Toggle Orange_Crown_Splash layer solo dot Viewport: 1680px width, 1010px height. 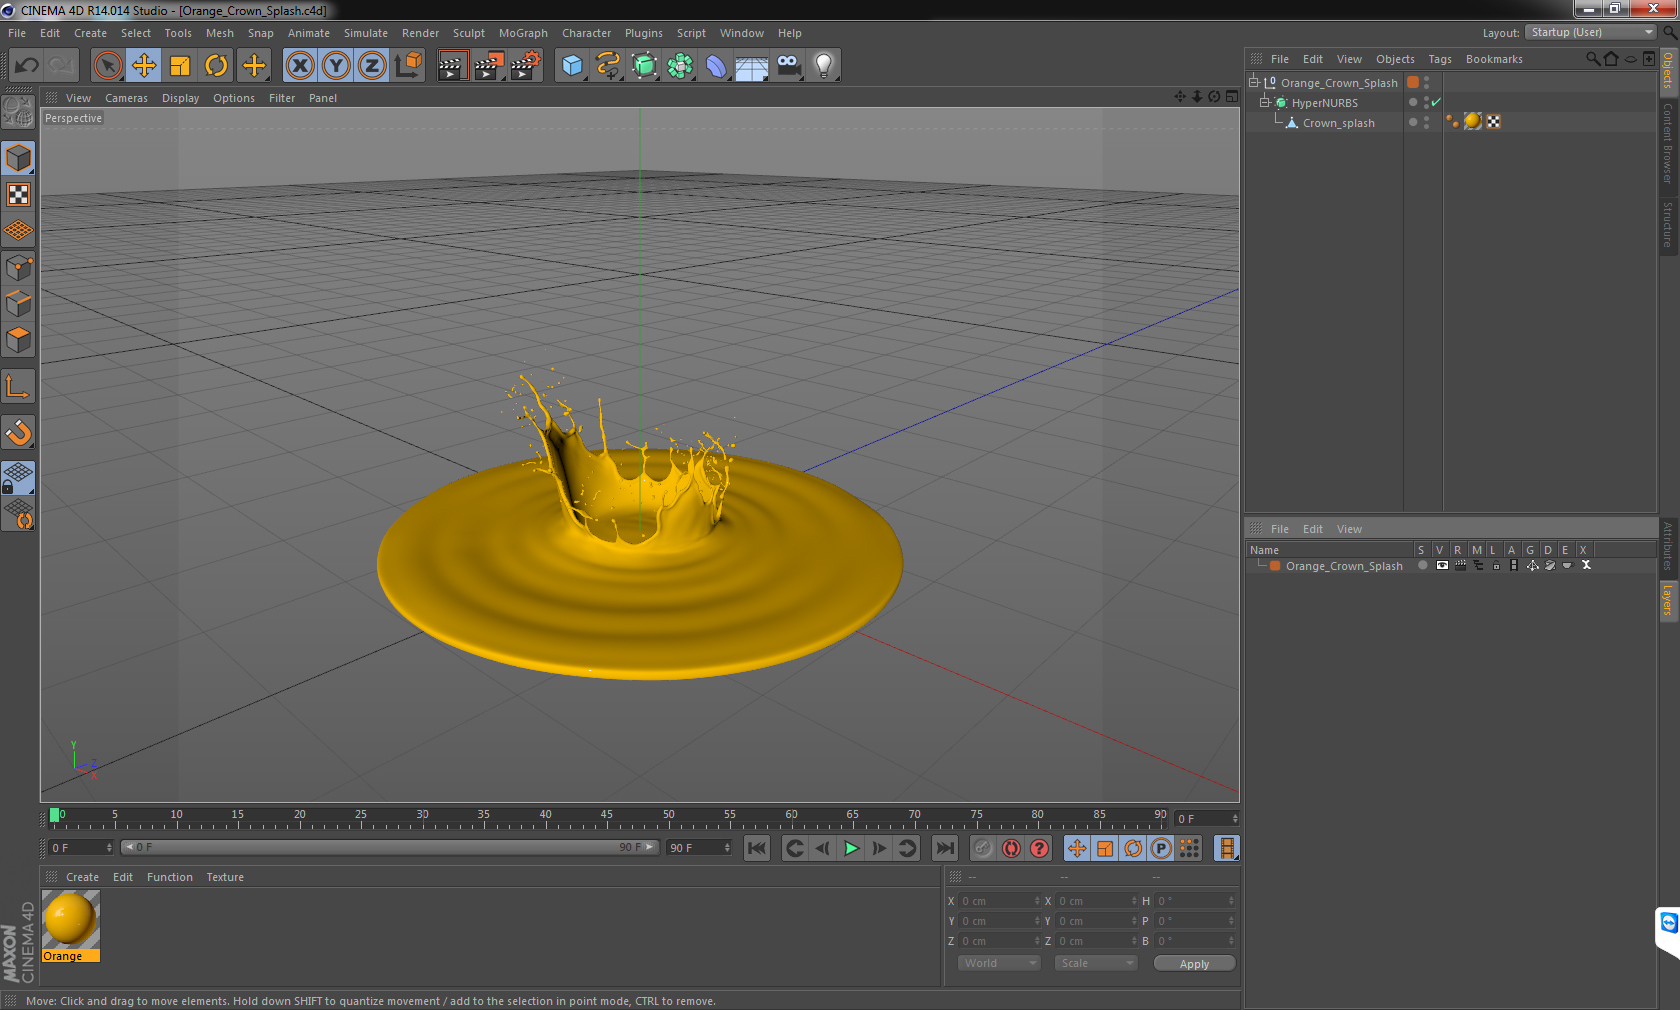pos(1422,565)
